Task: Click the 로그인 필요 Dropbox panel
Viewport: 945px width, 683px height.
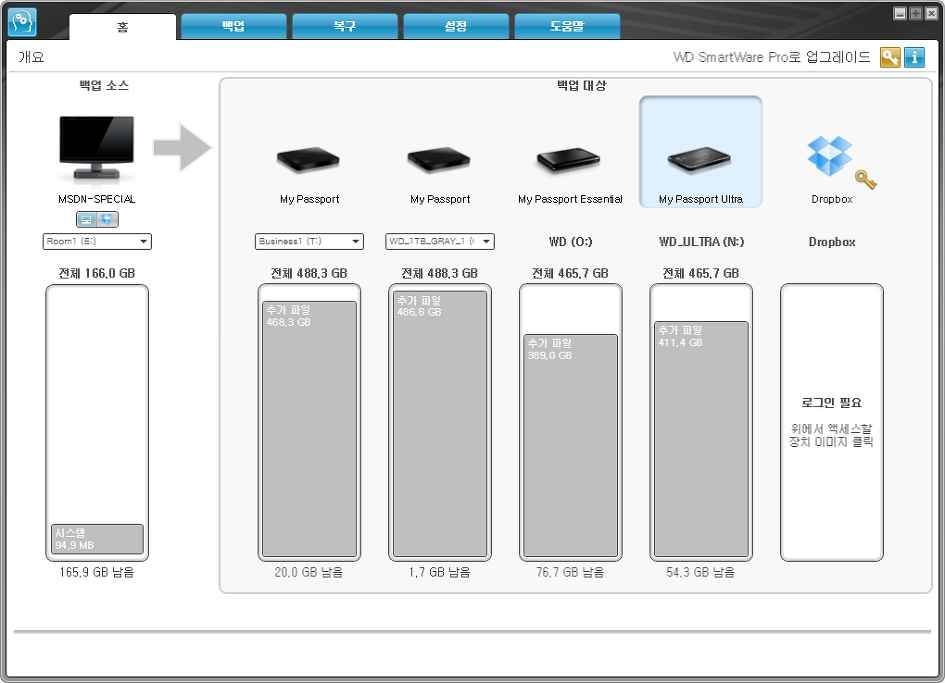Action: tap(832, 423)
